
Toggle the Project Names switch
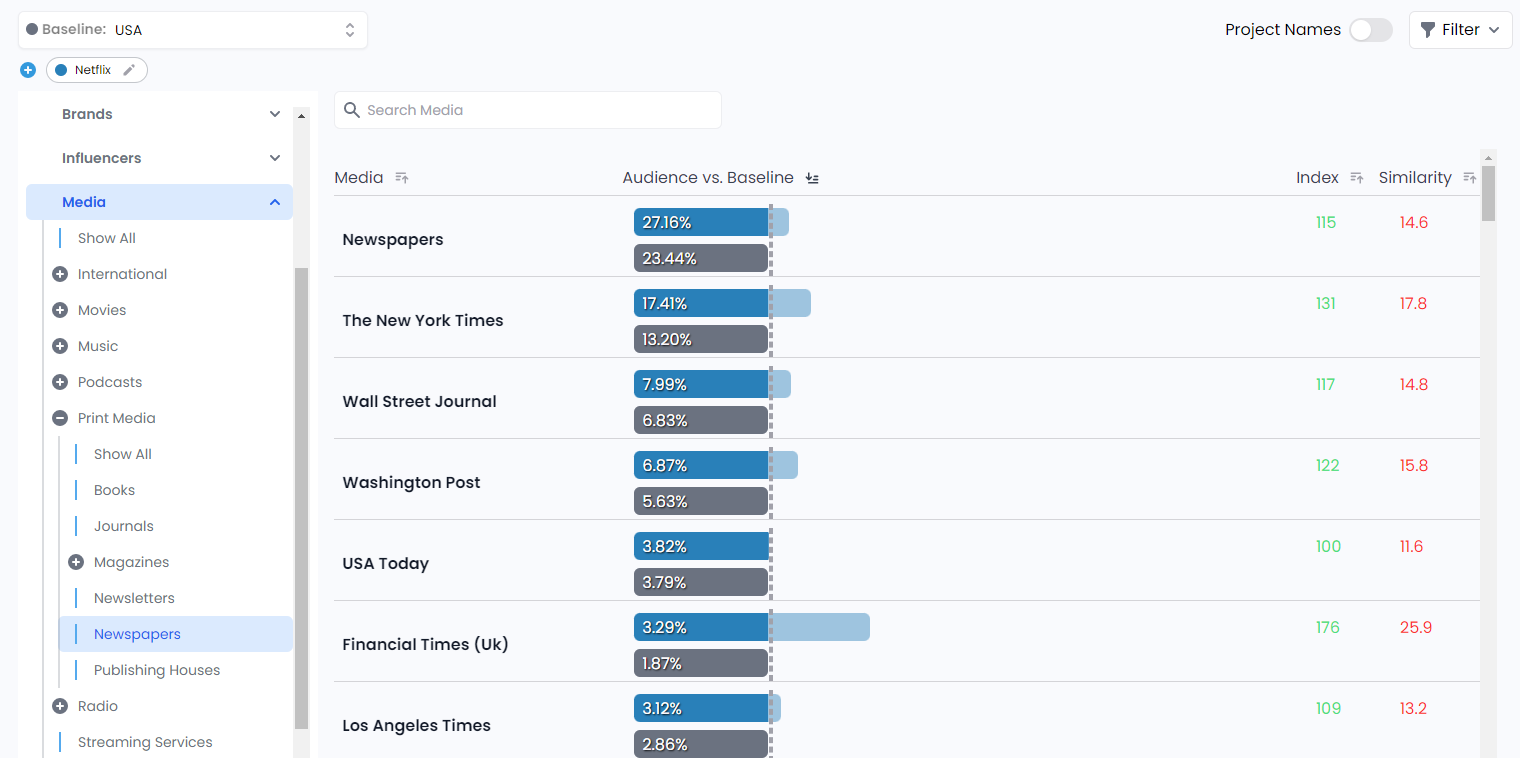tap(1370, 30)
